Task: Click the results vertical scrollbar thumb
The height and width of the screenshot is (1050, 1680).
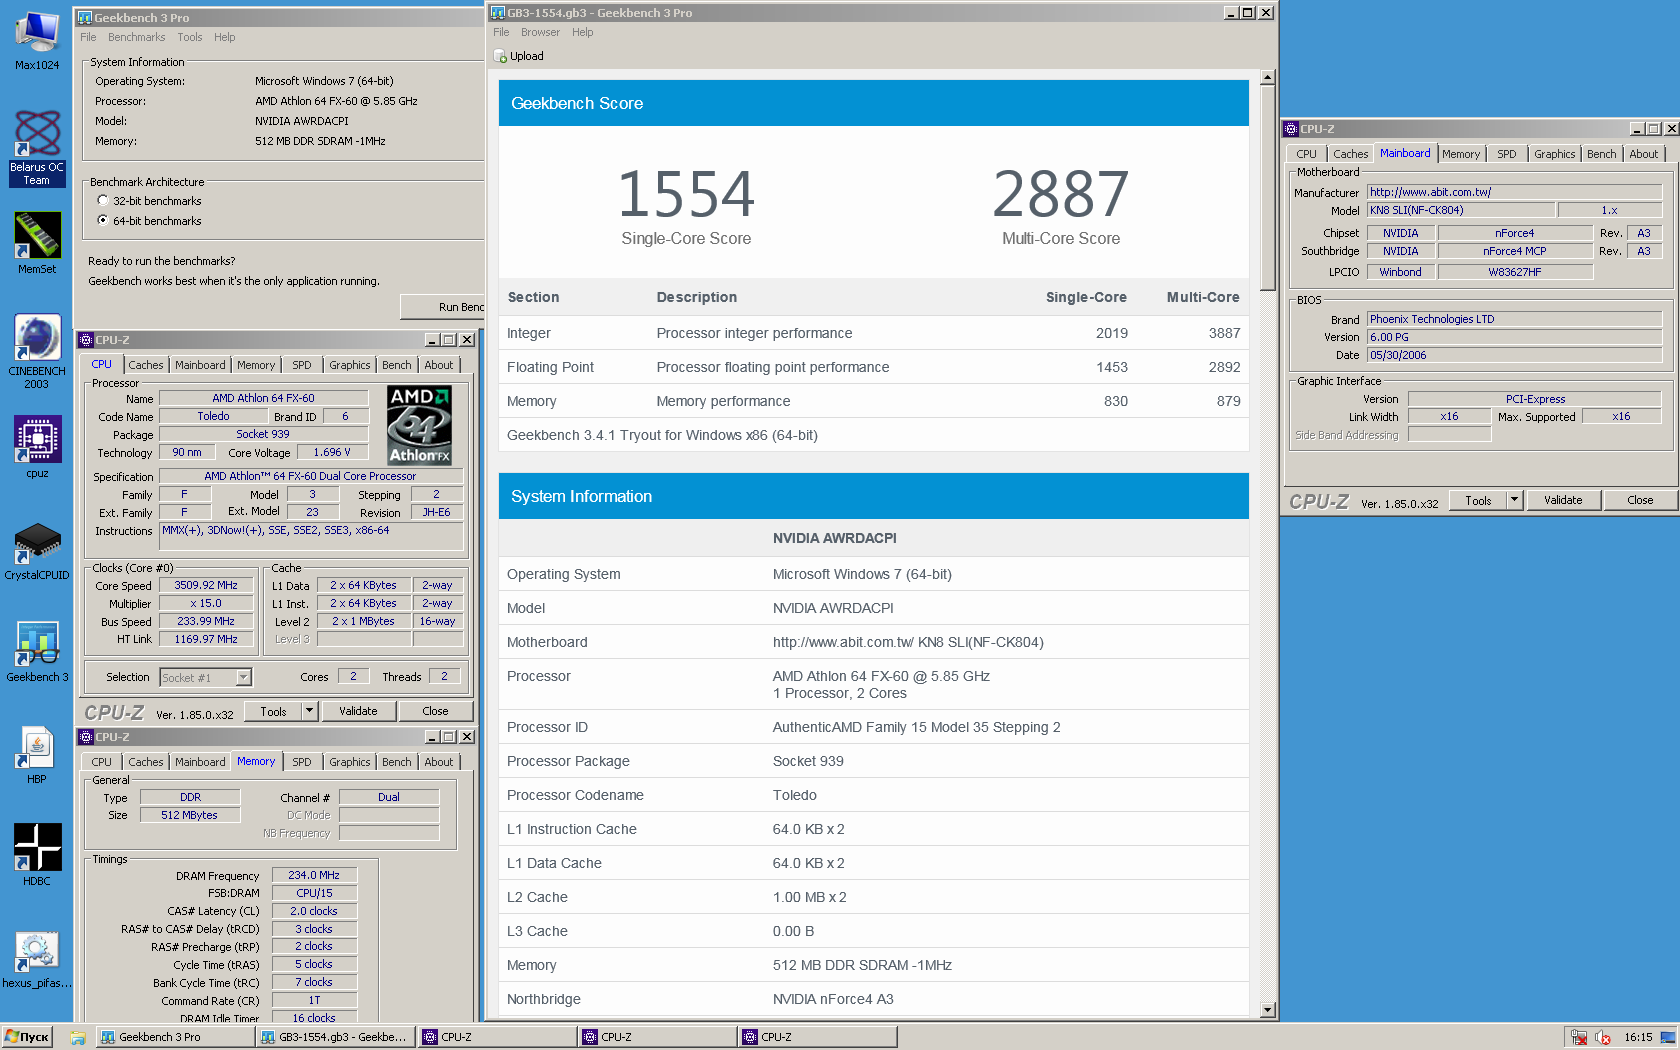Action: tap(1267, 188)
